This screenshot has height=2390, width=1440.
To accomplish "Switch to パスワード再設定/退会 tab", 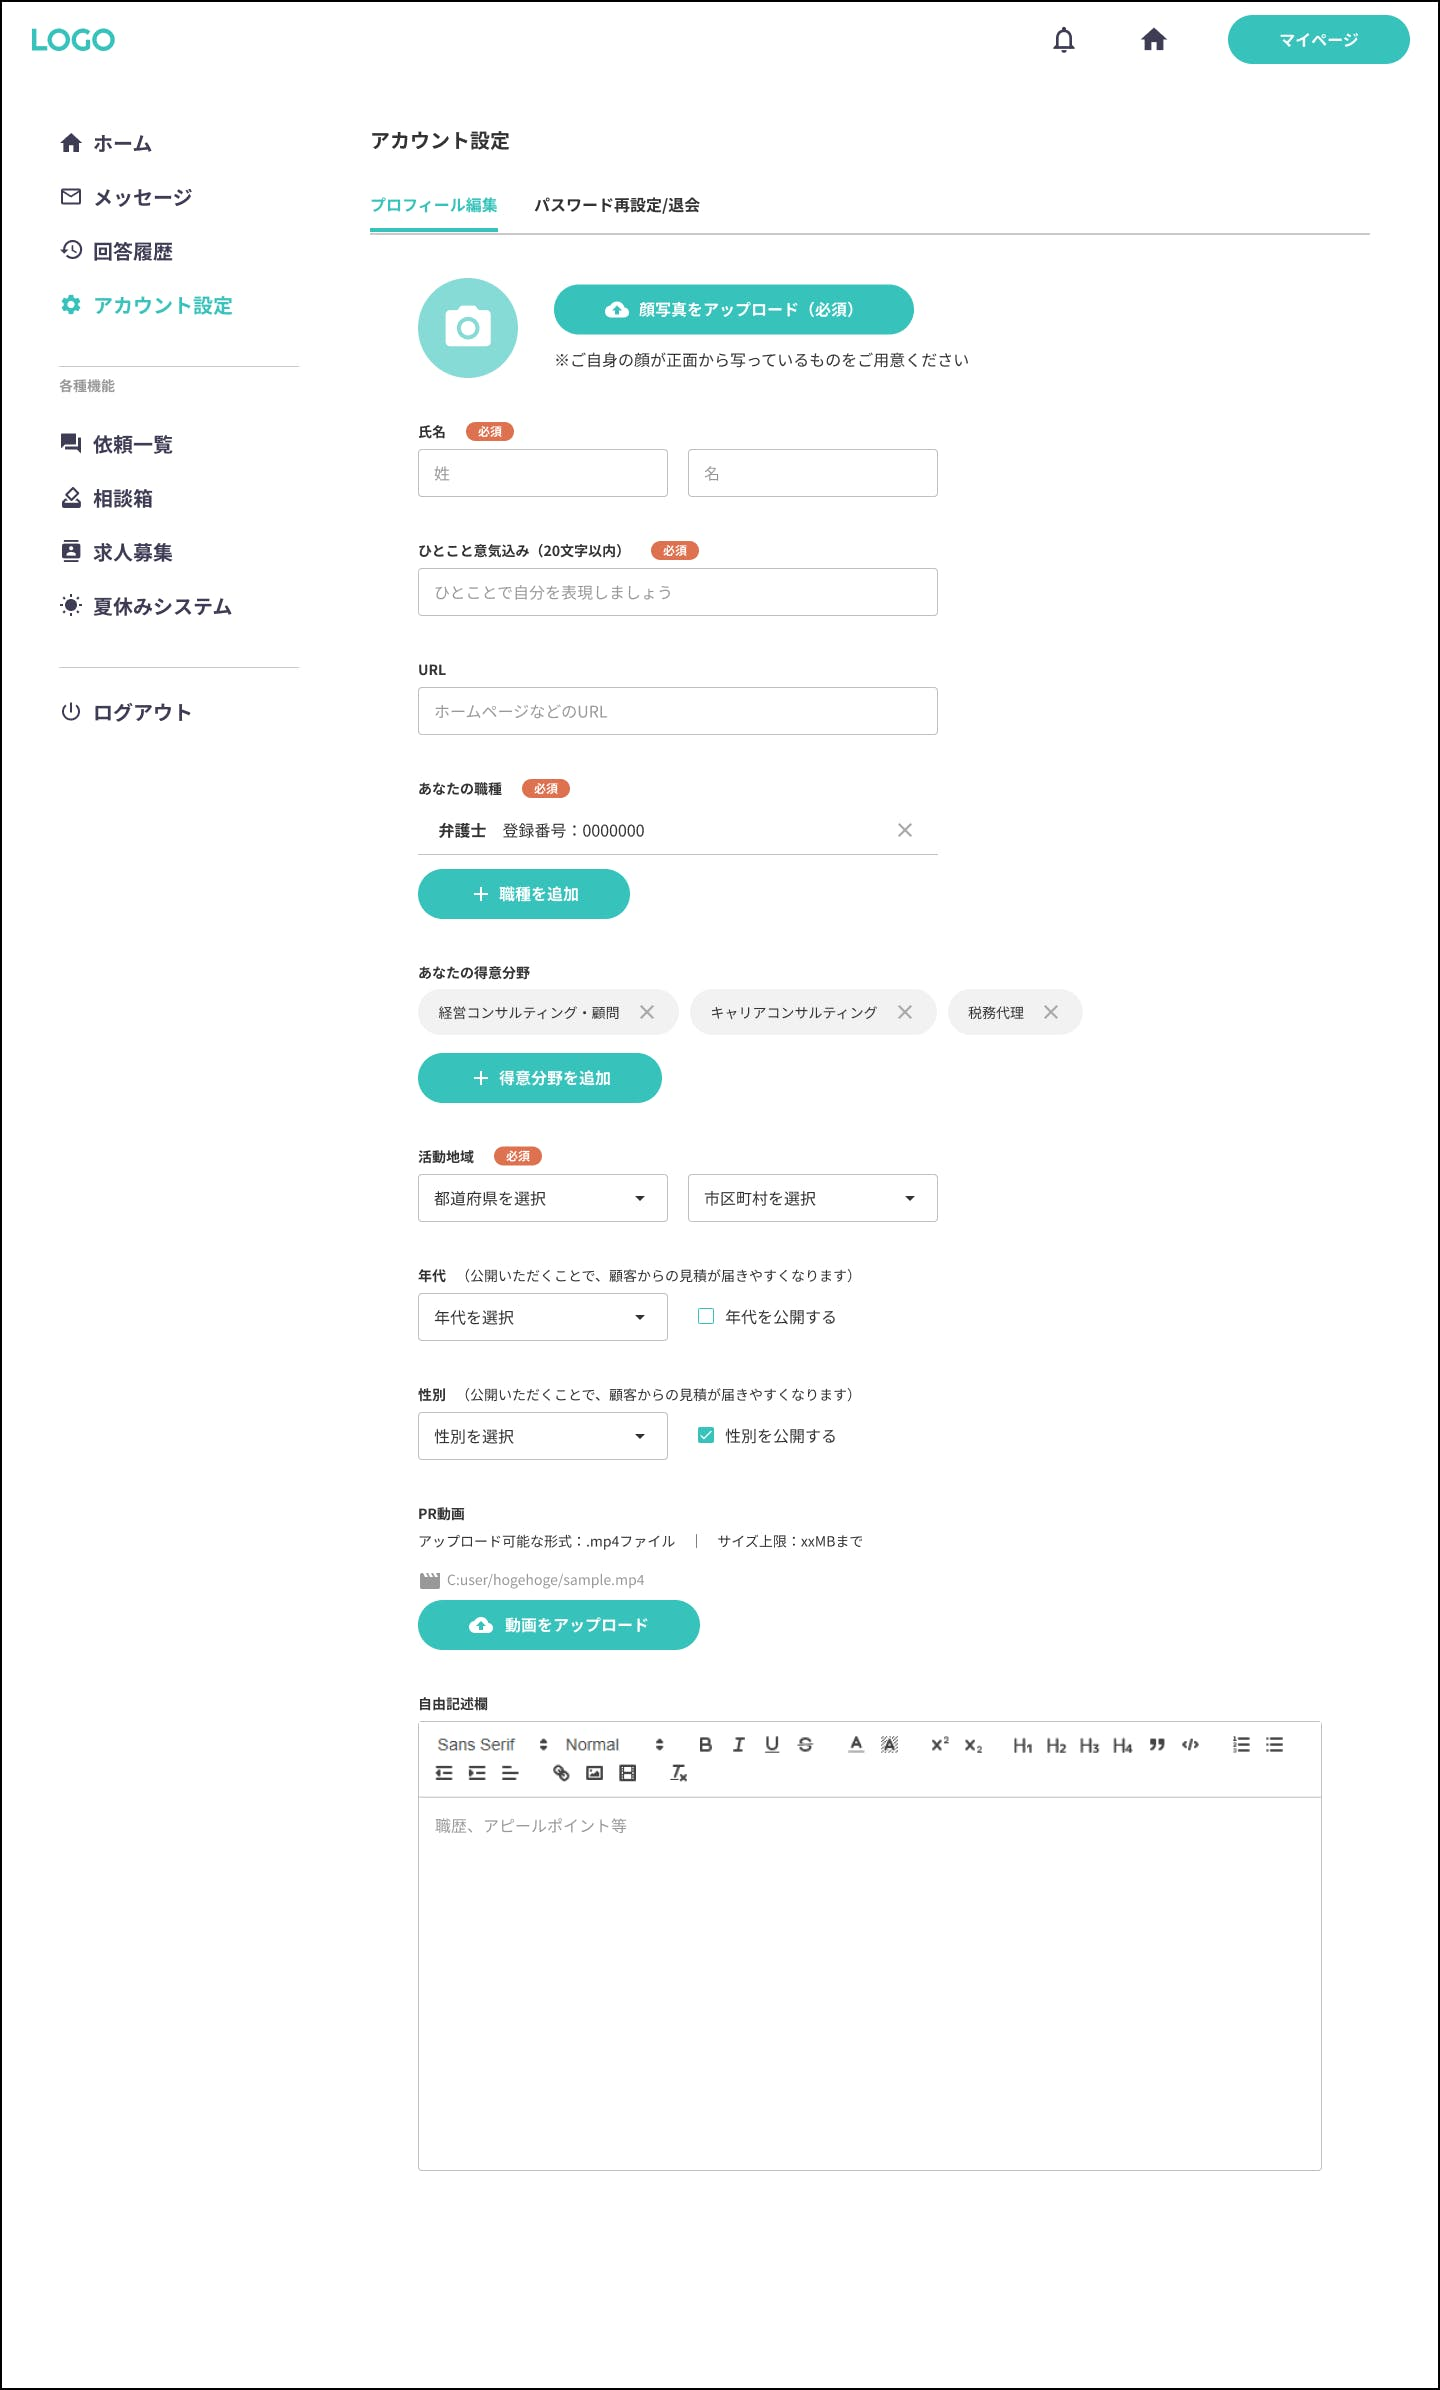I will 616,205.
